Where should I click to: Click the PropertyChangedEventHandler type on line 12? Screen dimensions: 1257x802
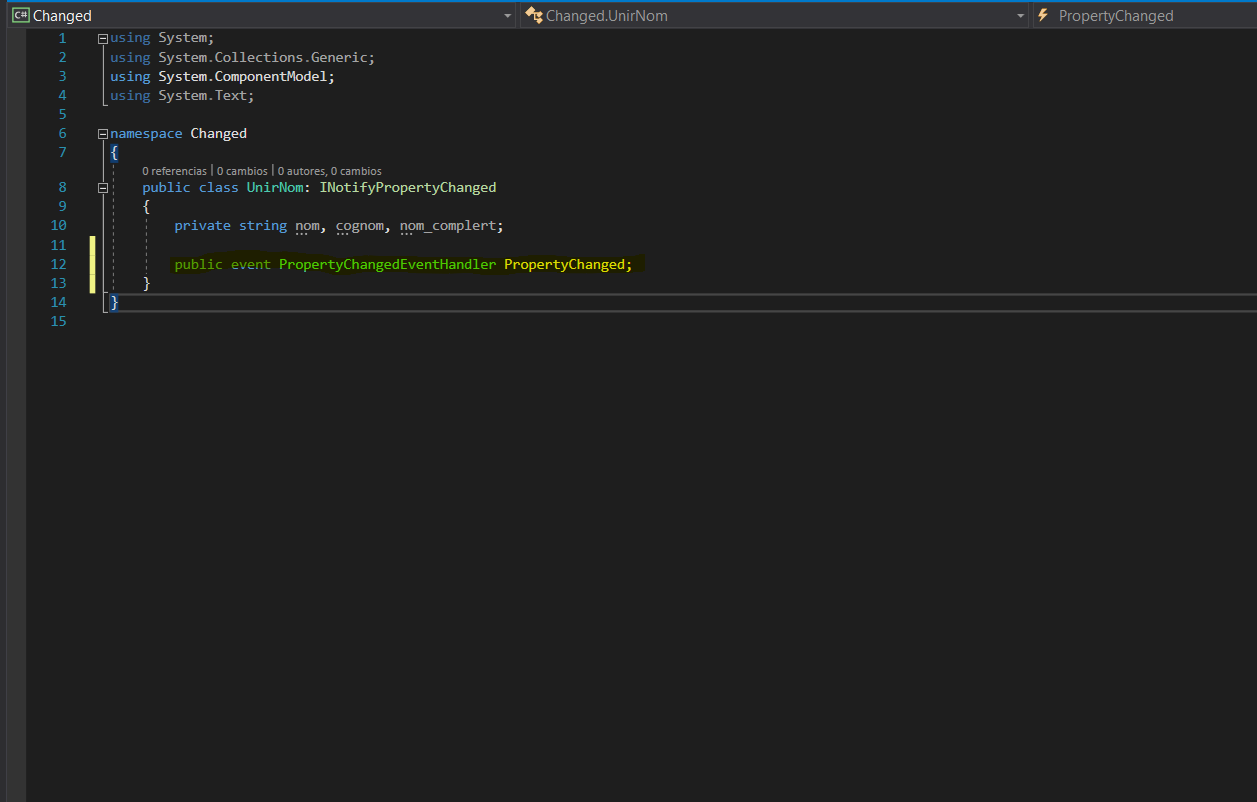click(387, 265)
